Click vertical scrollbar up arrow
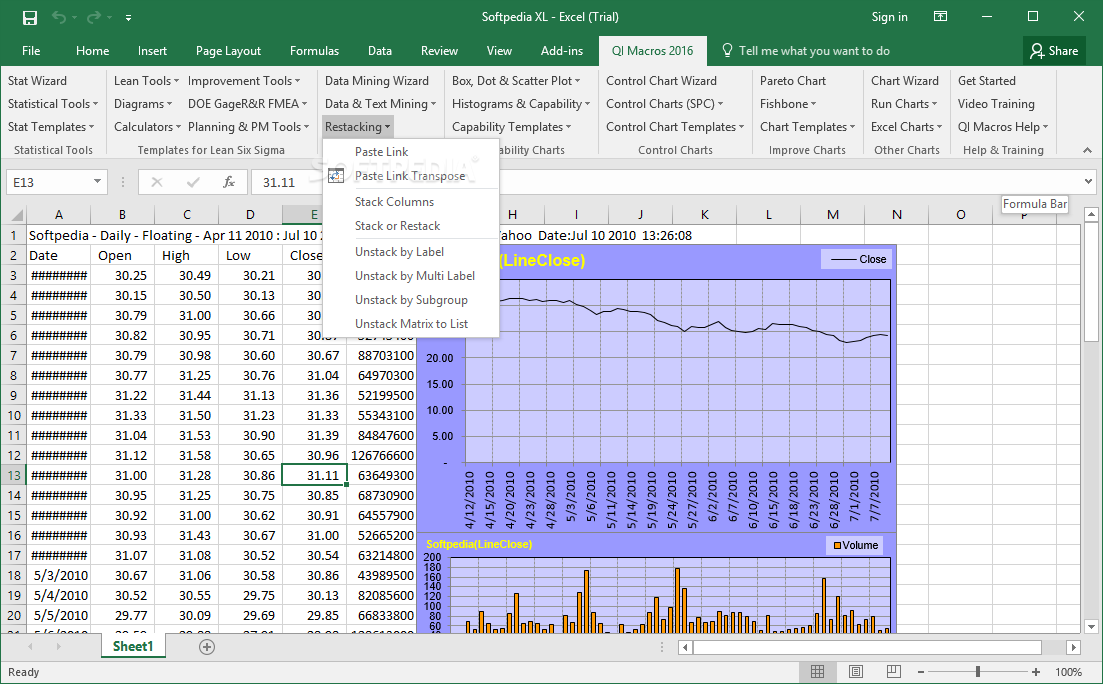1103x684 pixels. tap(1091, 214)
